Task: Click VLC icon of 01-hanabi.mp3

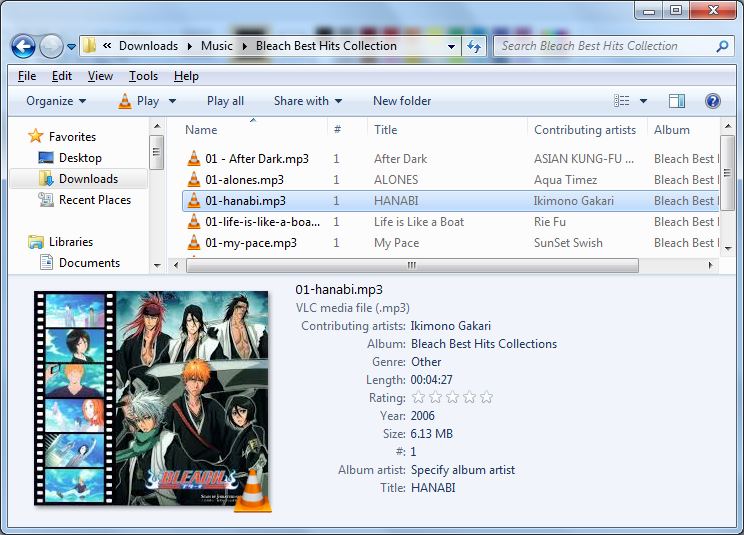Action: click(194, 201)
